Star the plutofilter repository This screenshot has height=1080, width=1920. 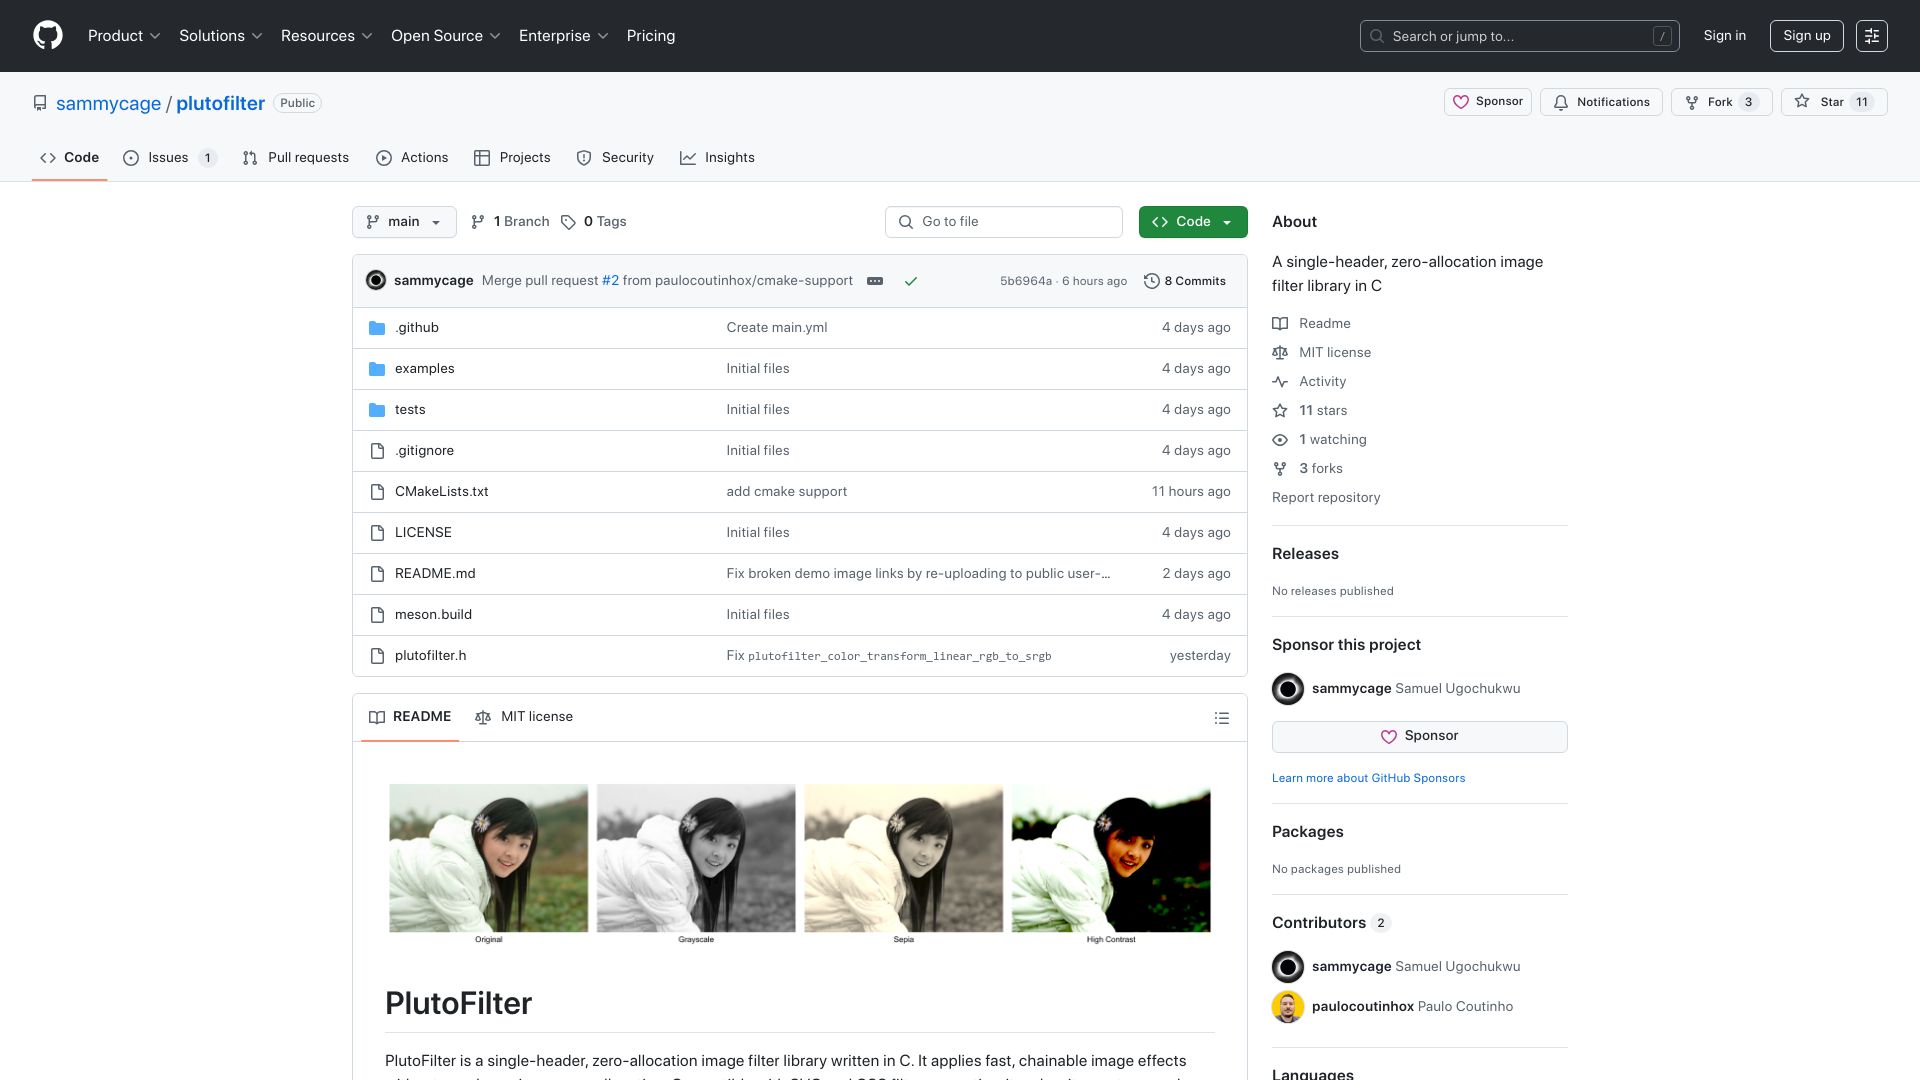(x=1833, y=102)
